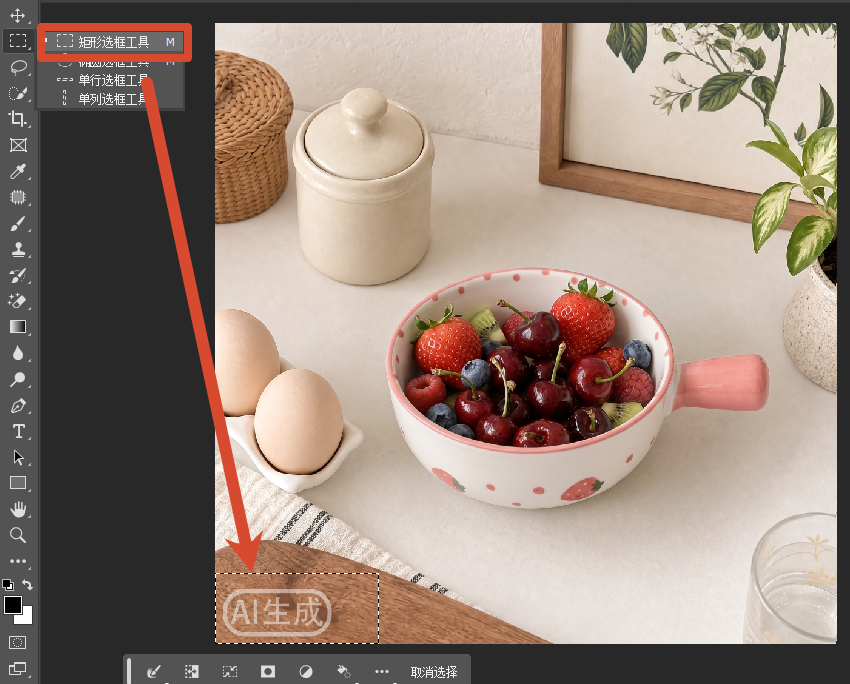The height and width of the screenshot is (684, 850).
Task: Change the screen mode
Action: coord(17,668)
